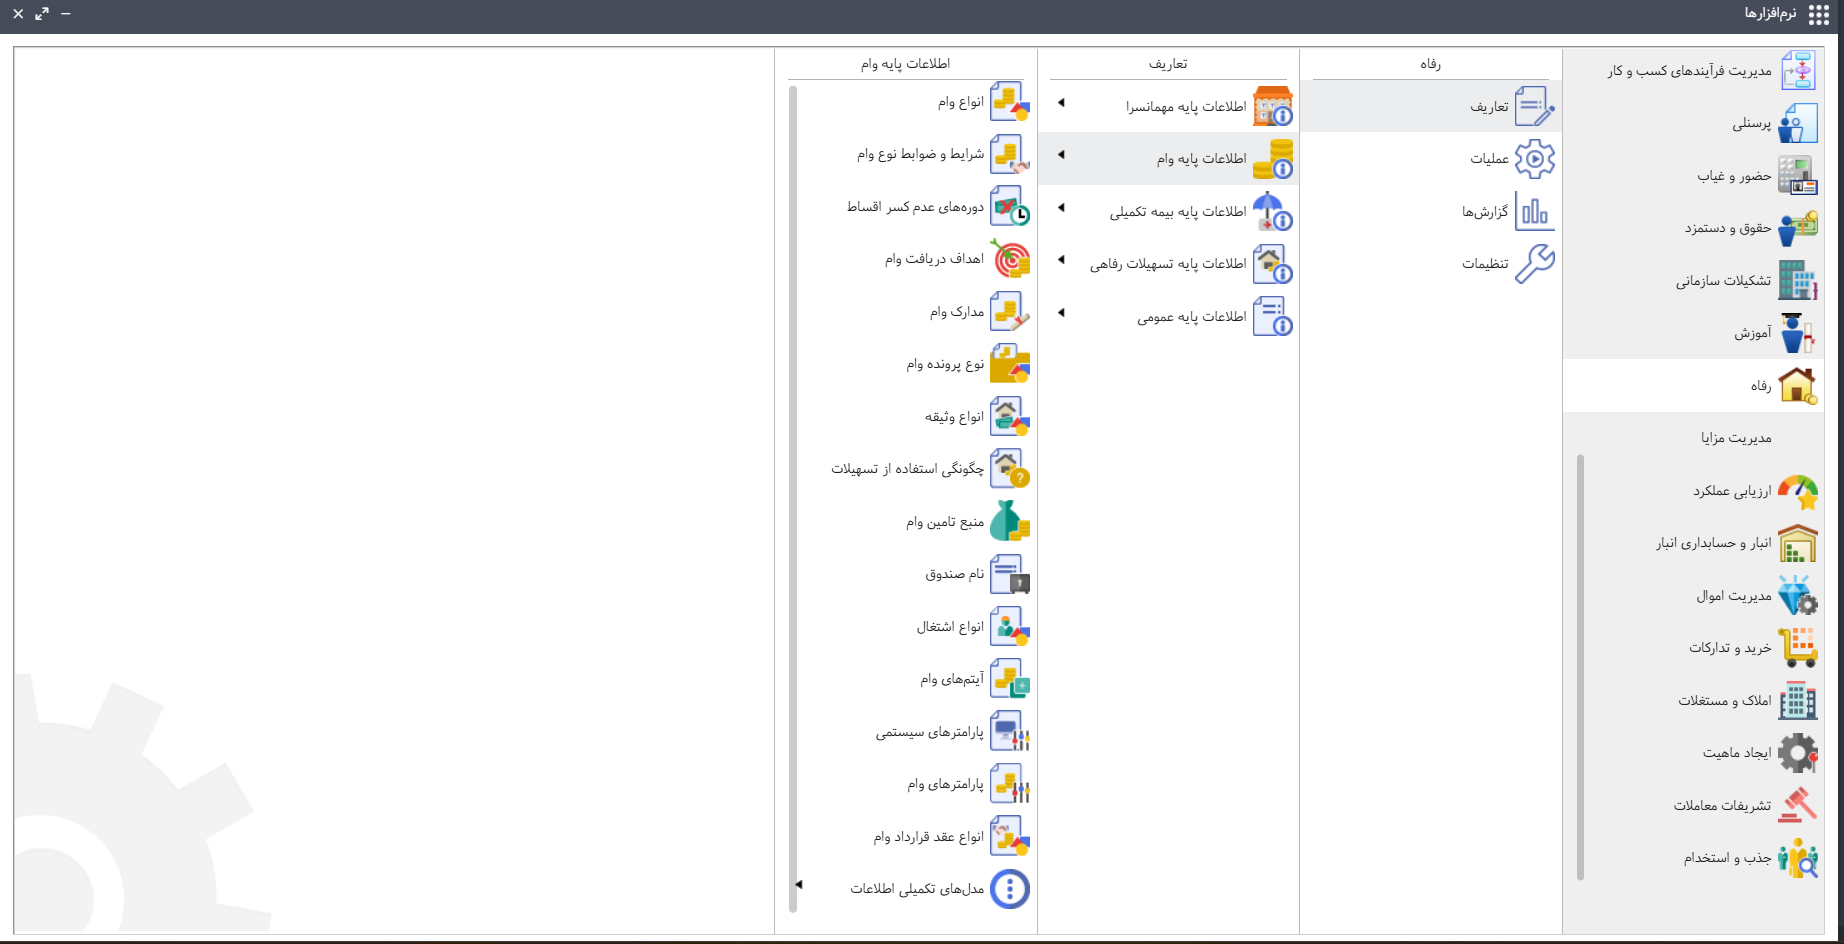Viewport: 1844px width, 944px height.
Task: Click the loan base info list scrollbar
Action: (x=793, y=498)
